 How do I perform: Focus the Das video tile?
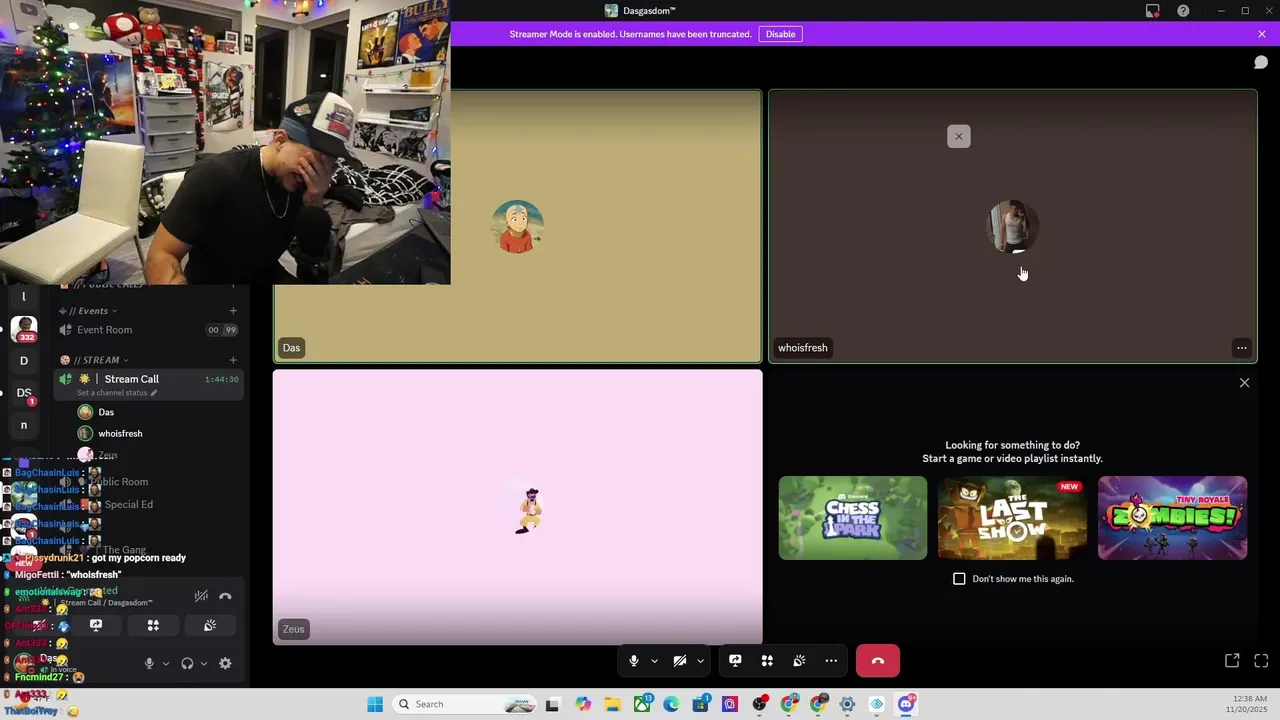(518, 227)
